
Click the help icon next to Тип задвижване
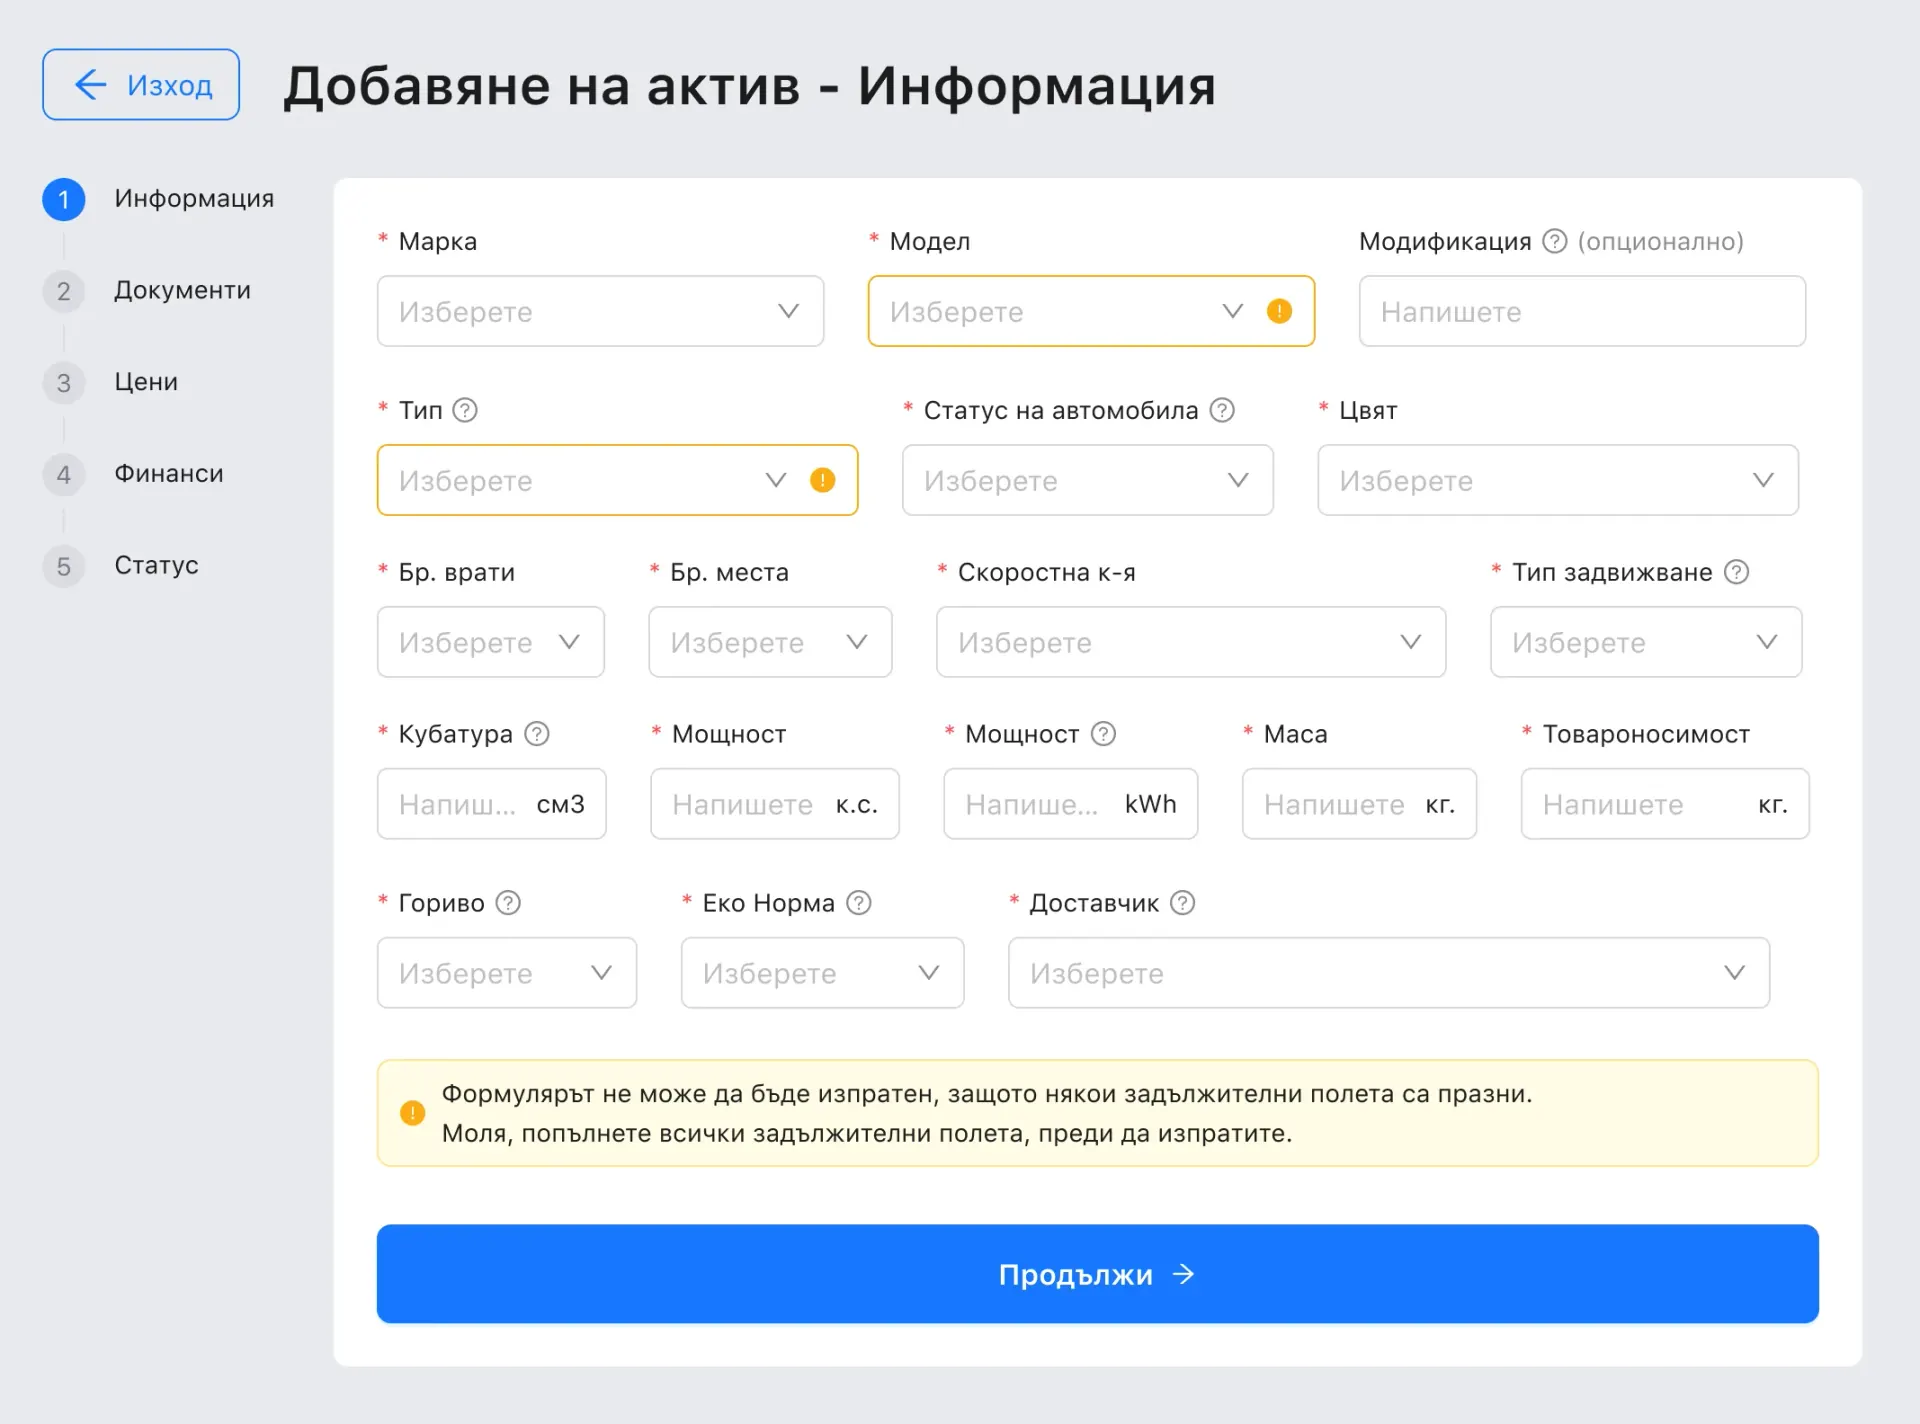coord(1736,572)
